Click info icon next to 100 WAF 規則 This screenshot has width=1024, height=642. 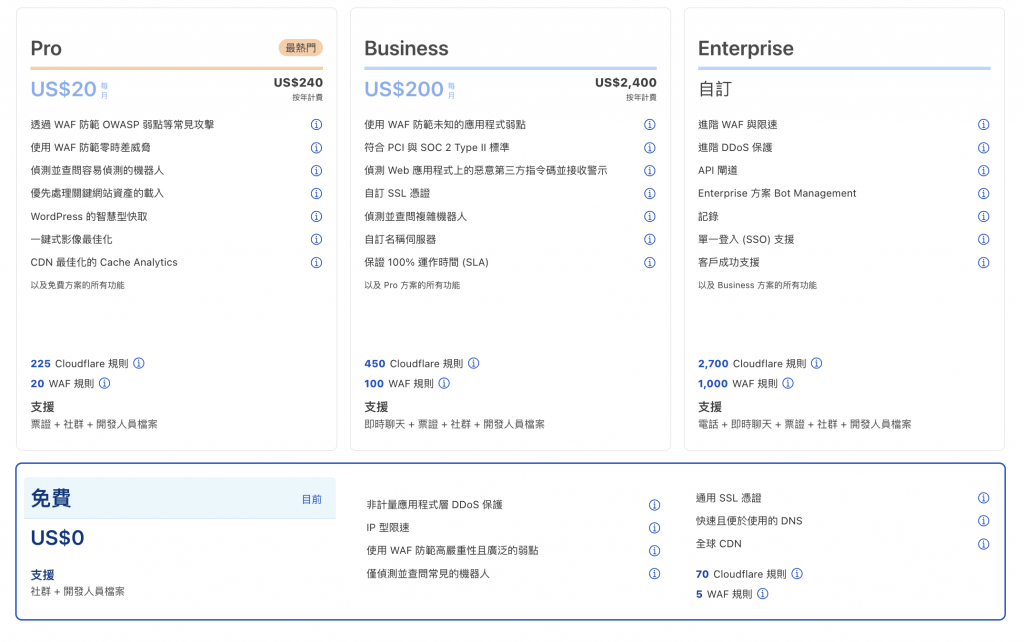[x=444, y=383]
